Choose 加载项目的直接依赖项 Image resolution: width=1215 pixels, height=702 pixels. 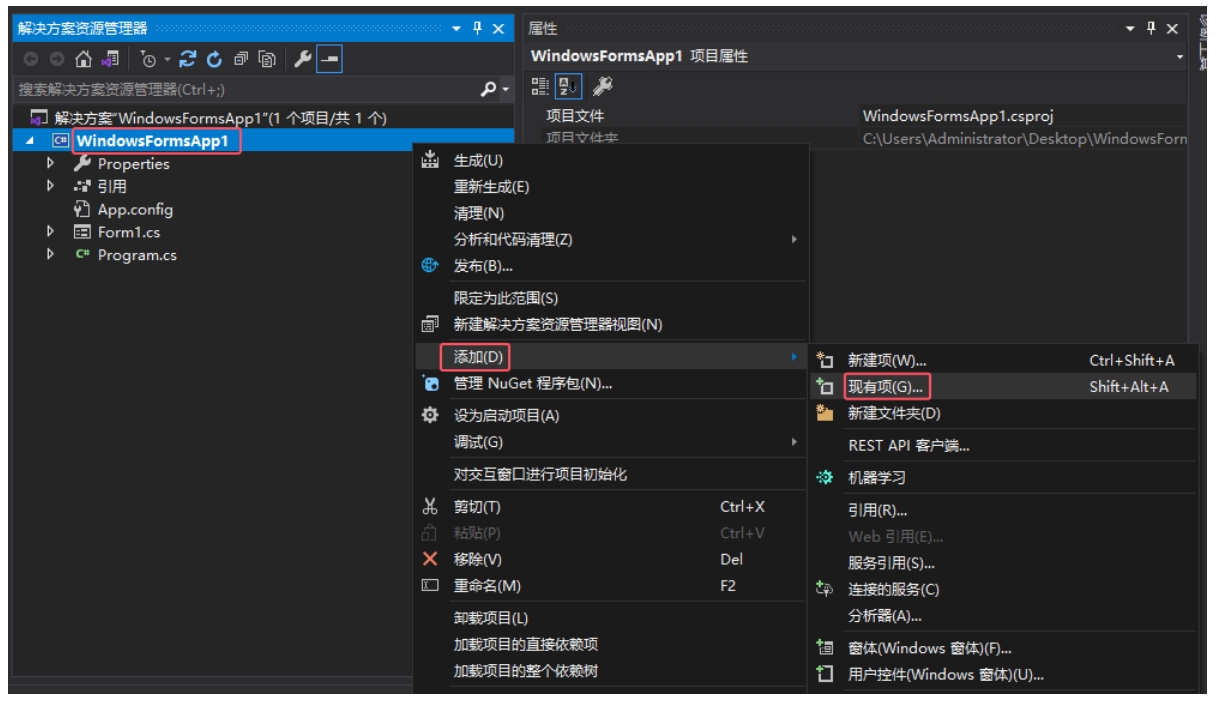coord(611,645)
